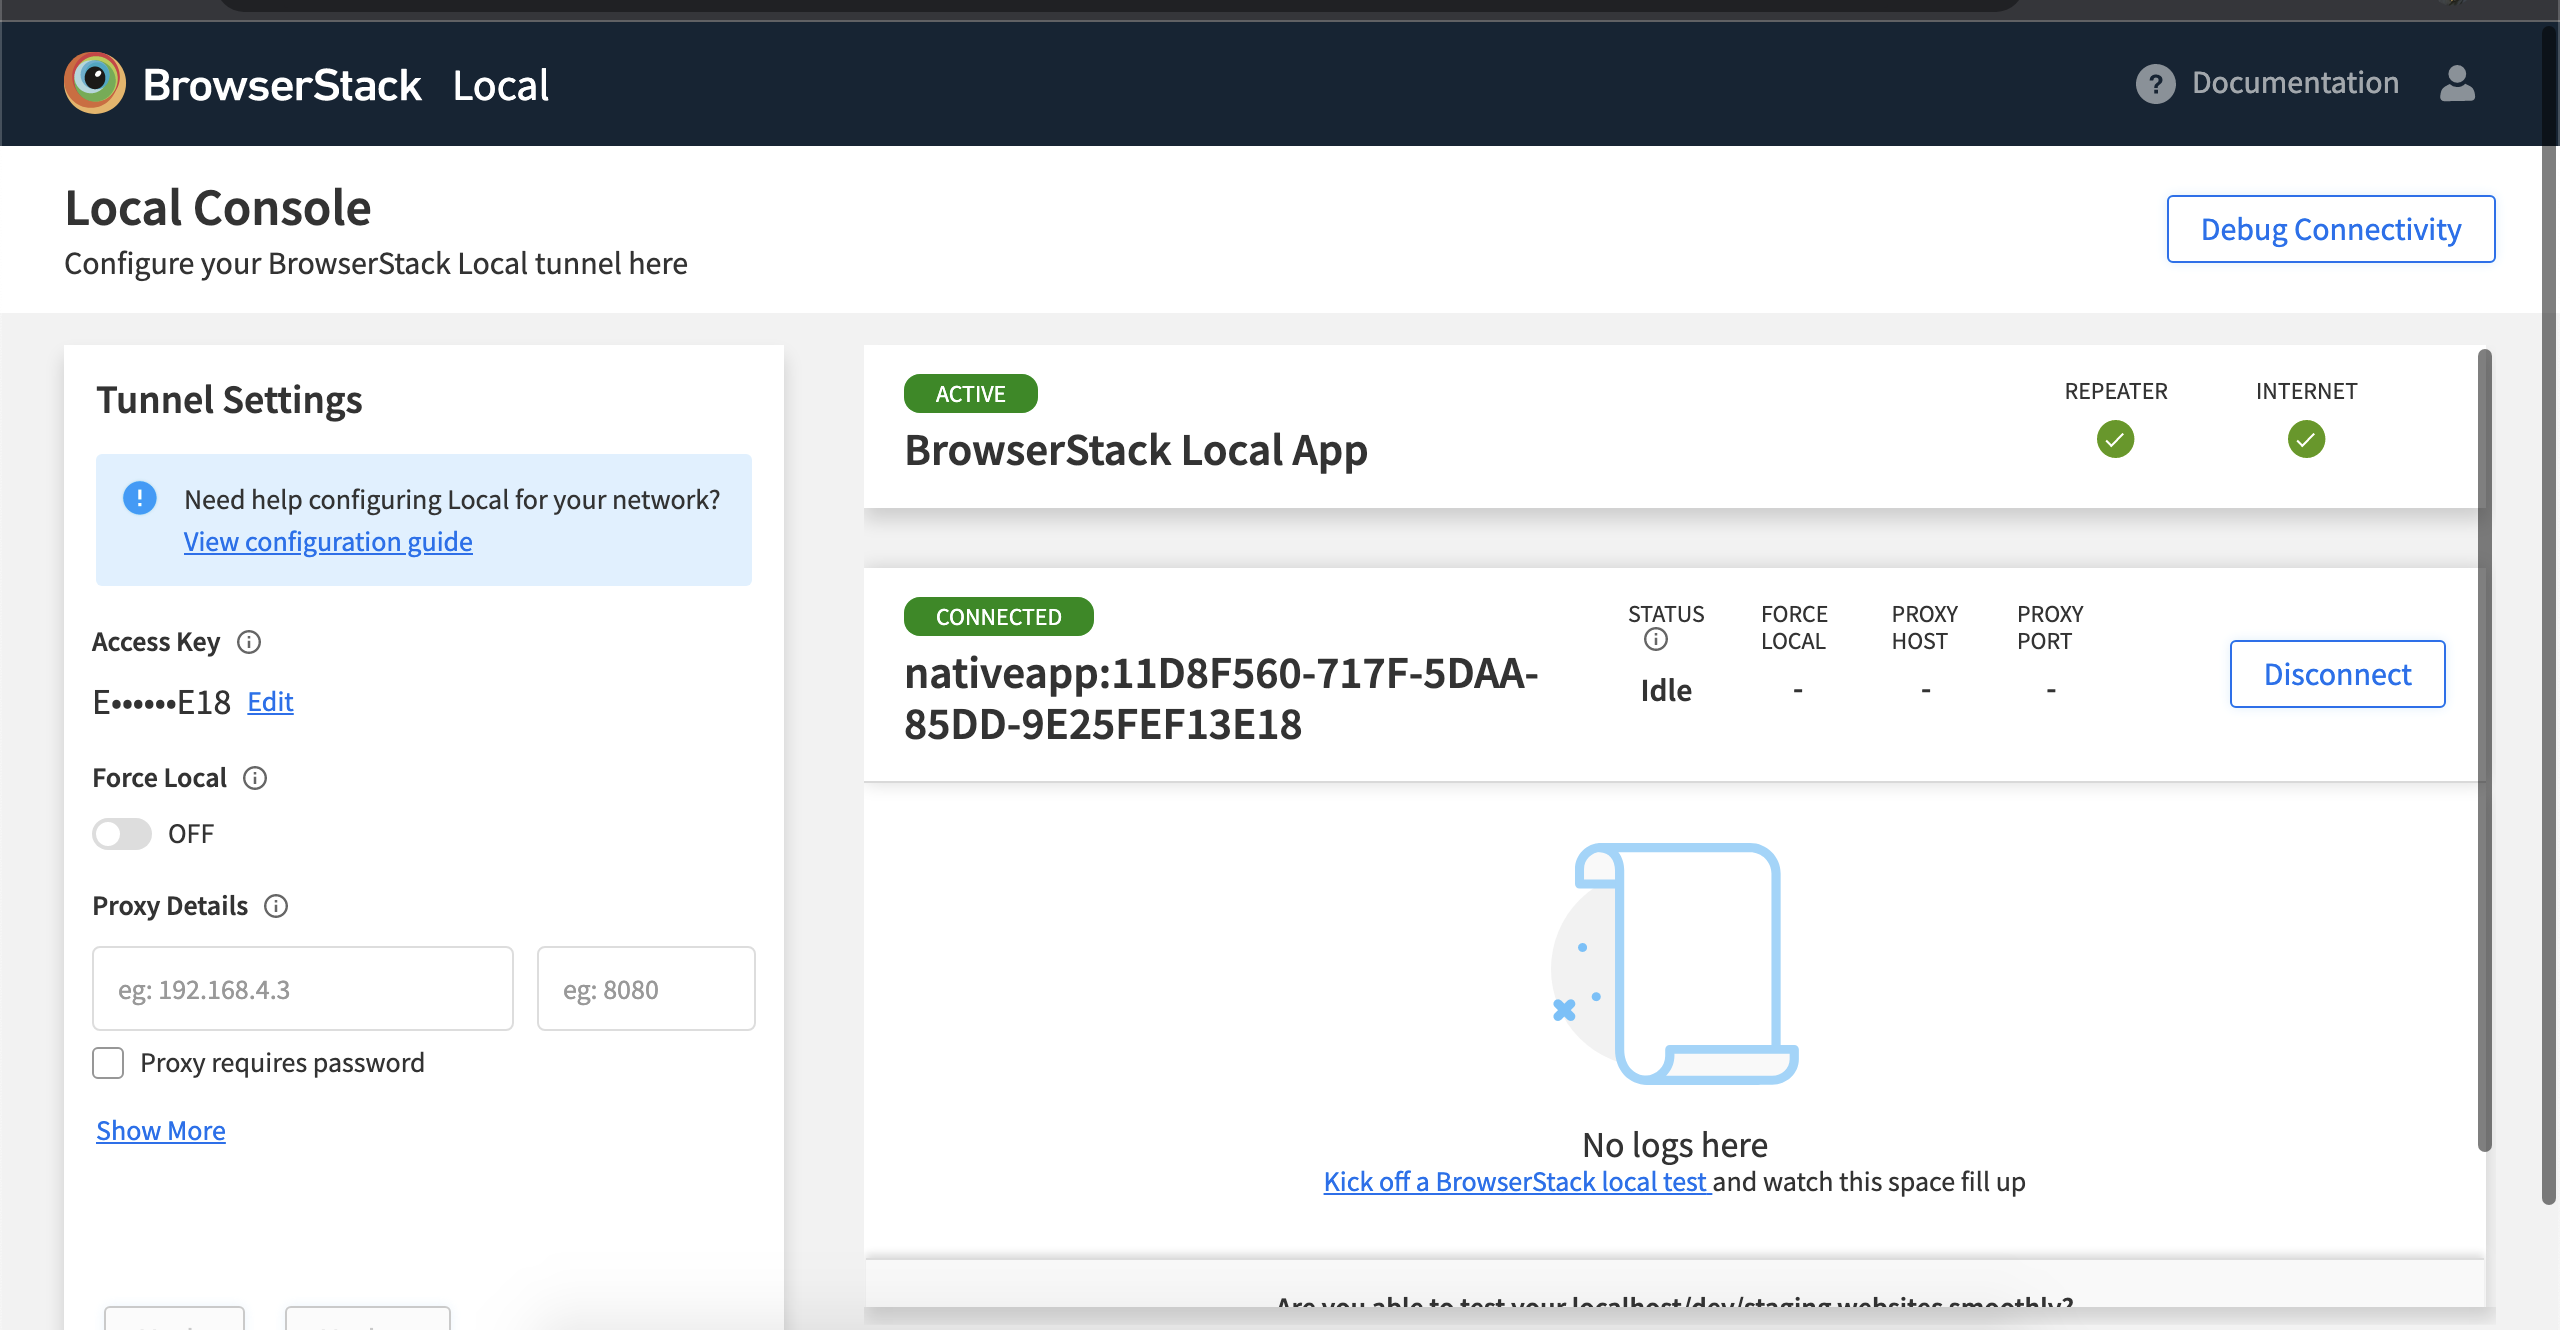
Task: Click the proxy host input field
Action: click(x=302, y=989)
